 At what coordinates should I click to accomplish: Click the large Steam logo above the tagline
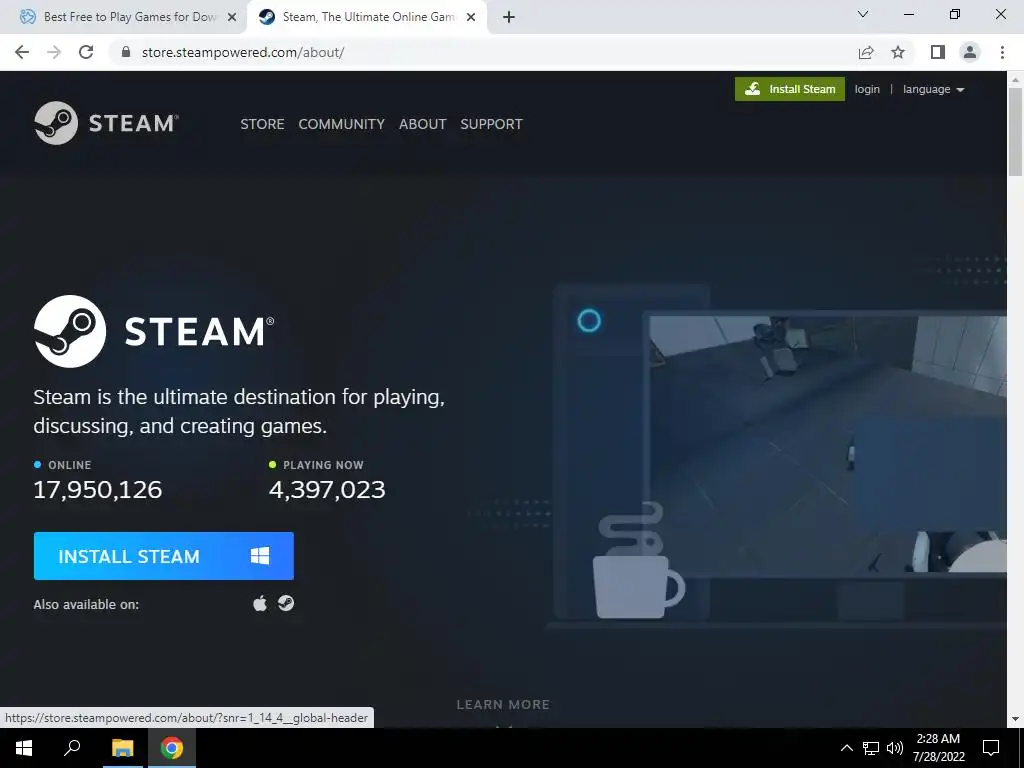coord(154,331)
